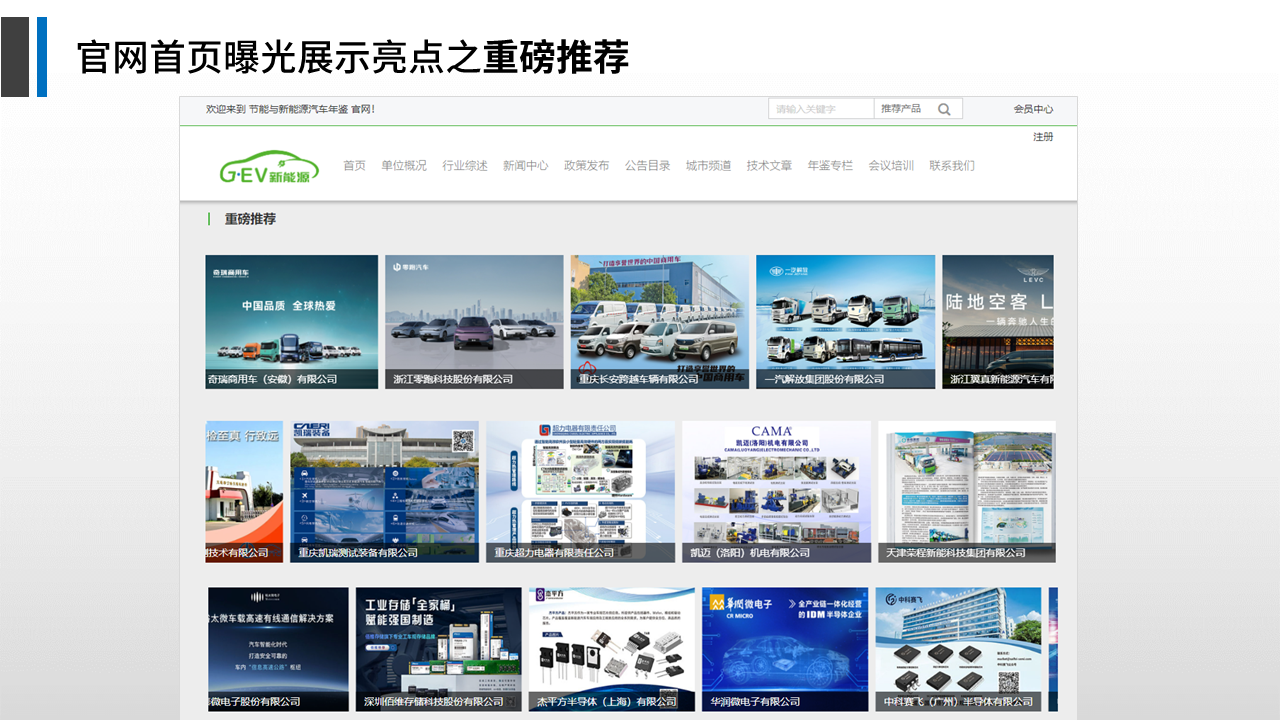Screen dimensions: 1280x720
Task: Open the 华润微电子有限公司 card
Action: (x=785, y=649)
